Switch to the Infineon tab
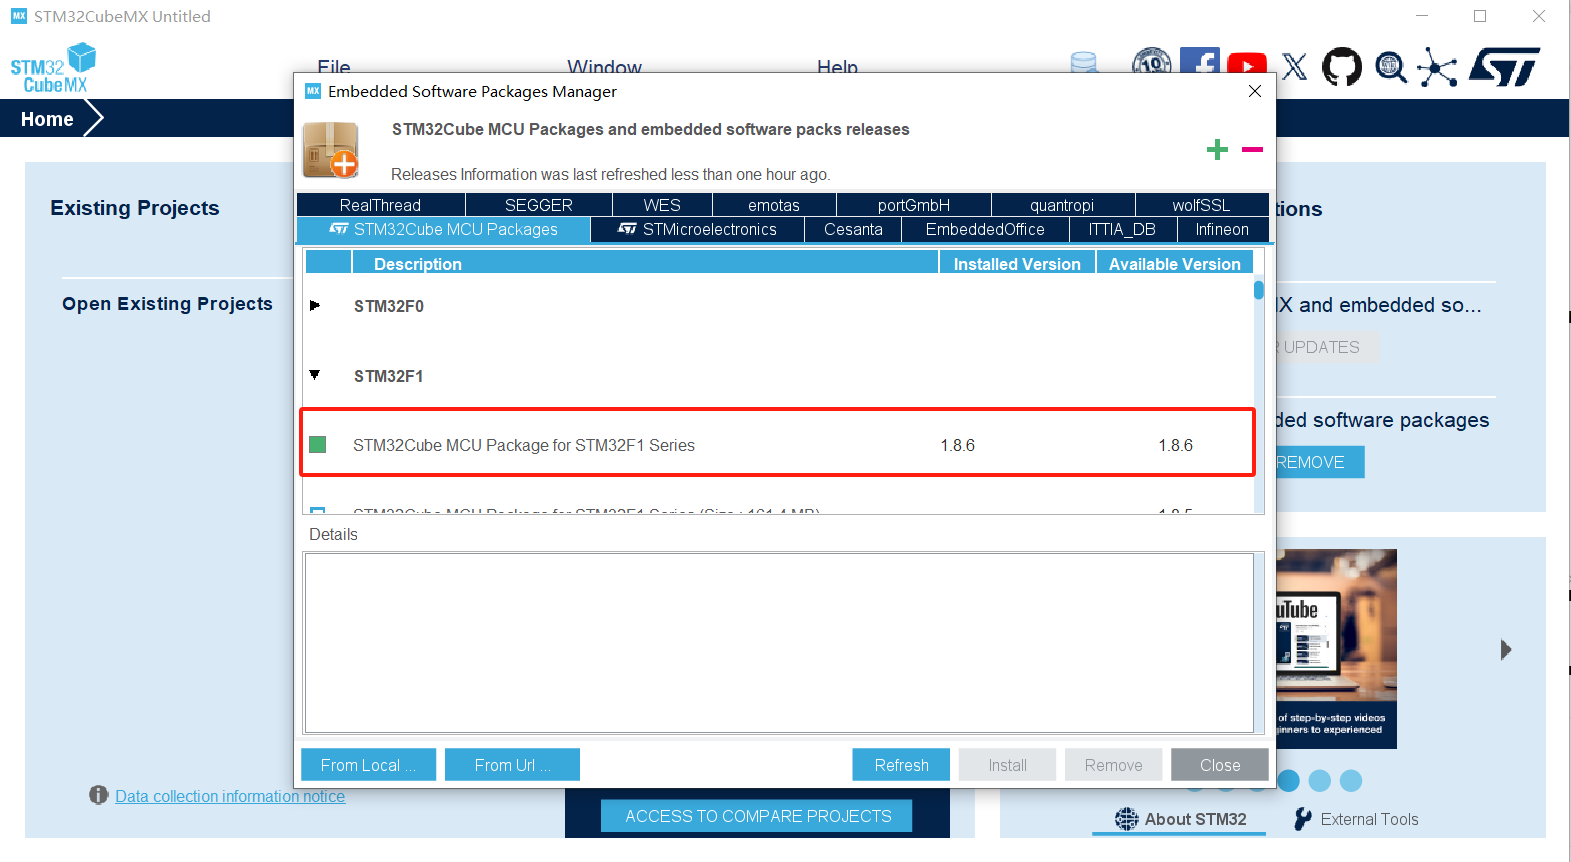The height and width of the screenshot is (862, 1571). (1222, 230)
